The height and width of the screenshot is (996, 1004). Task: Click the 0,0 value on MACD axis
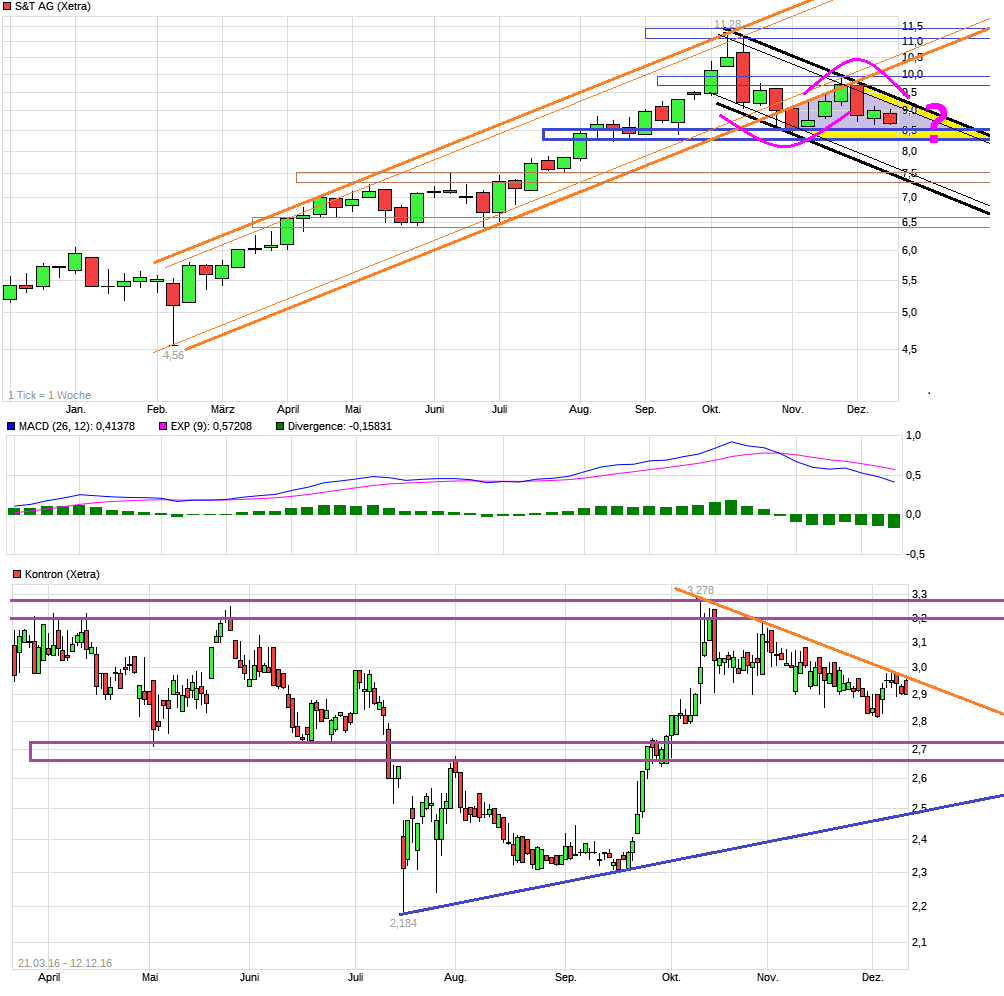tap(914, 514)
